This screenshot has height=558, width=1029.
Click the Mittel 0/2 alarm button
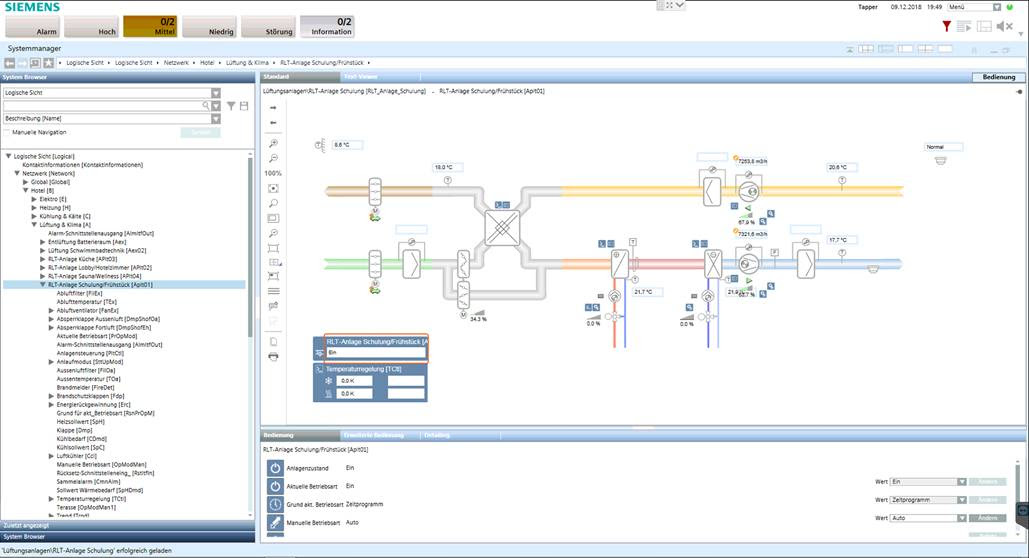tap(152, 26)
